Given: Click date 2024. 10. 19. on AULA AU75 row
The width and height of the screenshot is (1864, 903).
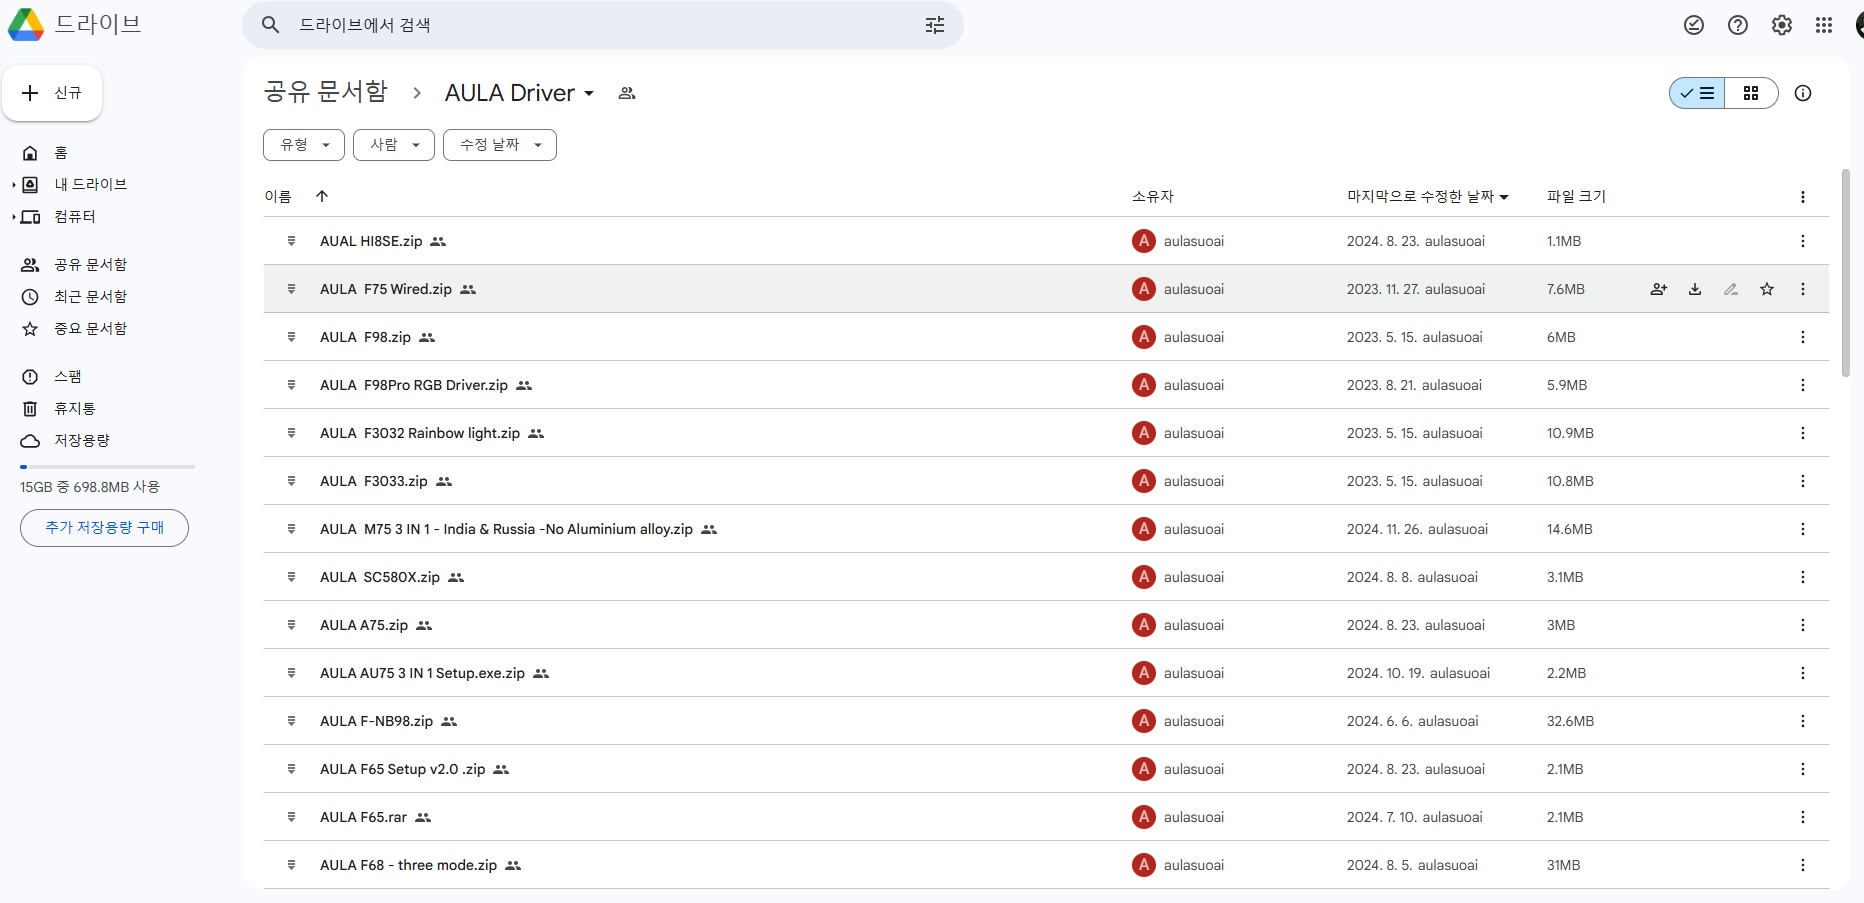Looking at the screenshot, I should tap(1386, 673).
